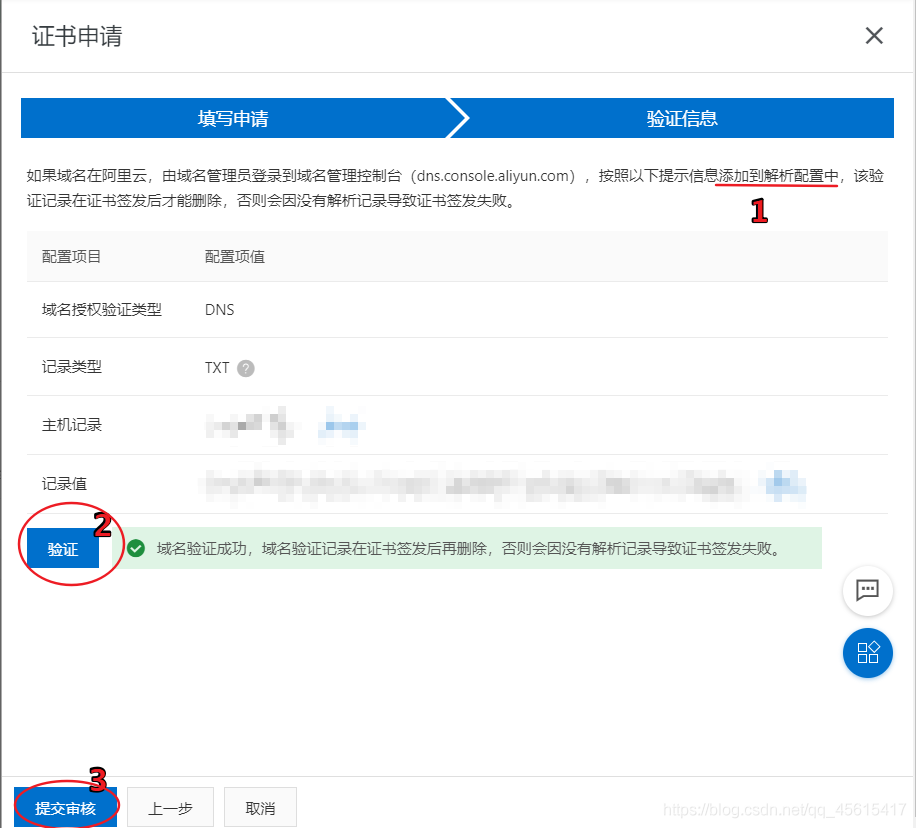Select the 验证信息 step tab

coord(681,118)
